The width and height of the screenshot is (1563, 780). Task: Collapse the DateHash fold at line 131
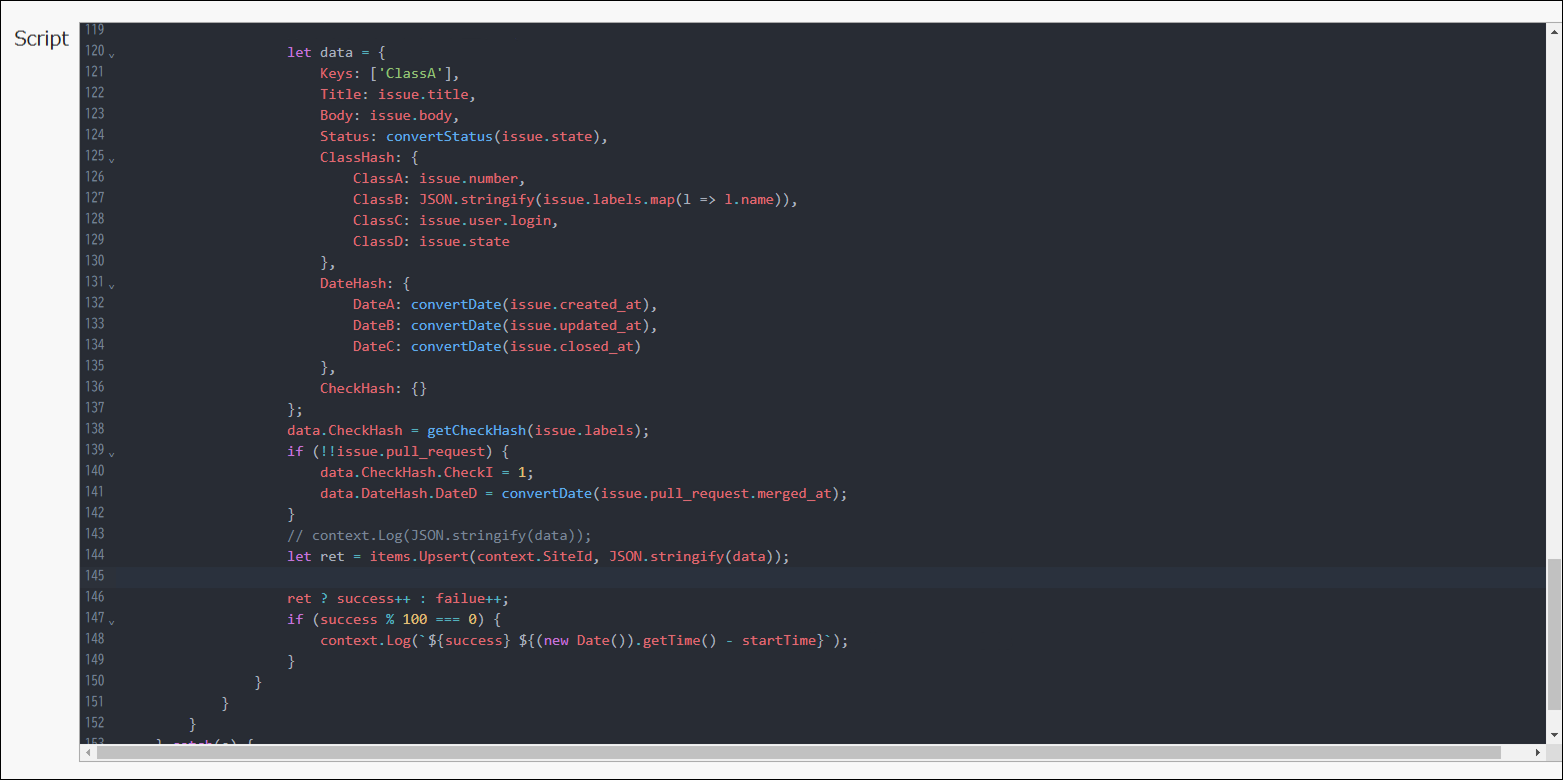click(111, 285)
